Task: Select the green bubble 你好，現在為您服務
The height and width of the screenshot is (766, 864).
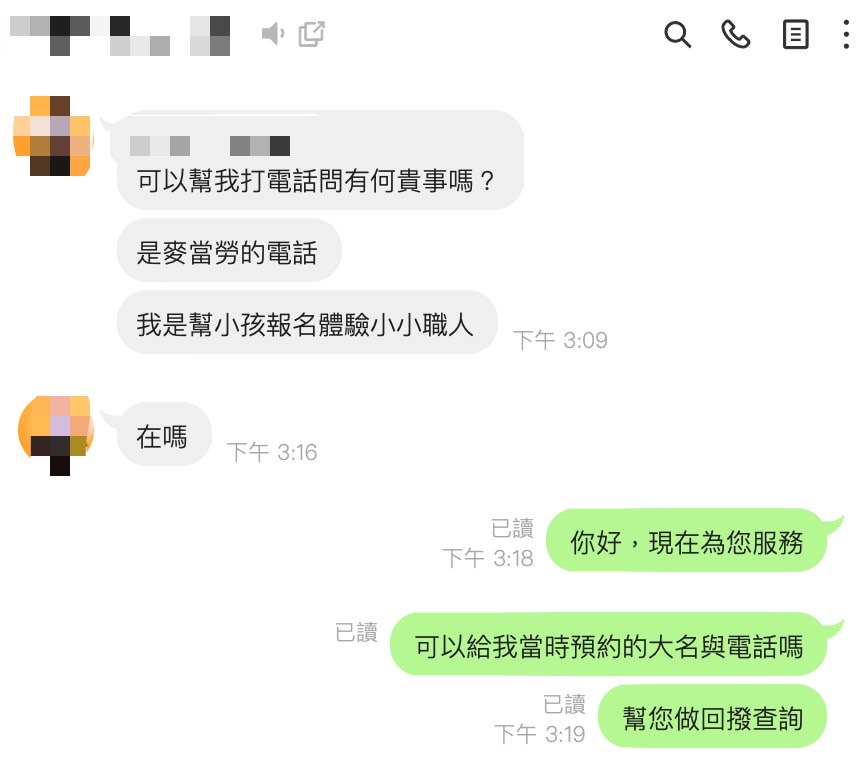Action: (687, 540)
